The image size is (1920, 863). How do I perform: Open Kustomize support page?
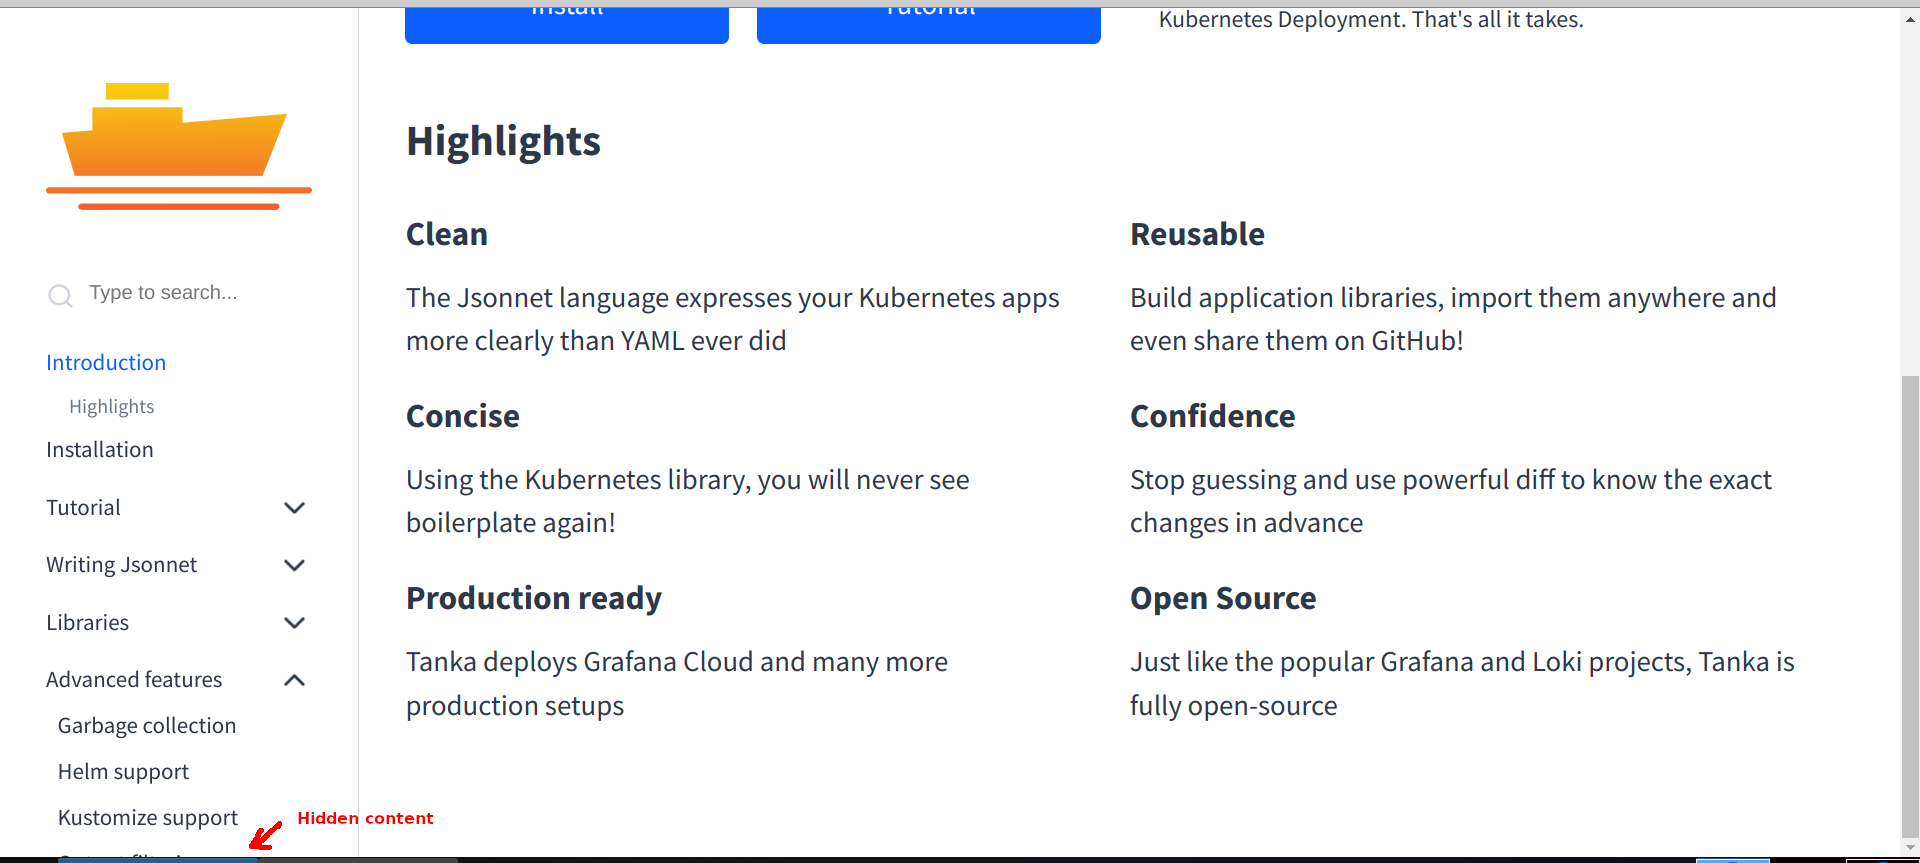pyautogui.click(x=148, y=818)
